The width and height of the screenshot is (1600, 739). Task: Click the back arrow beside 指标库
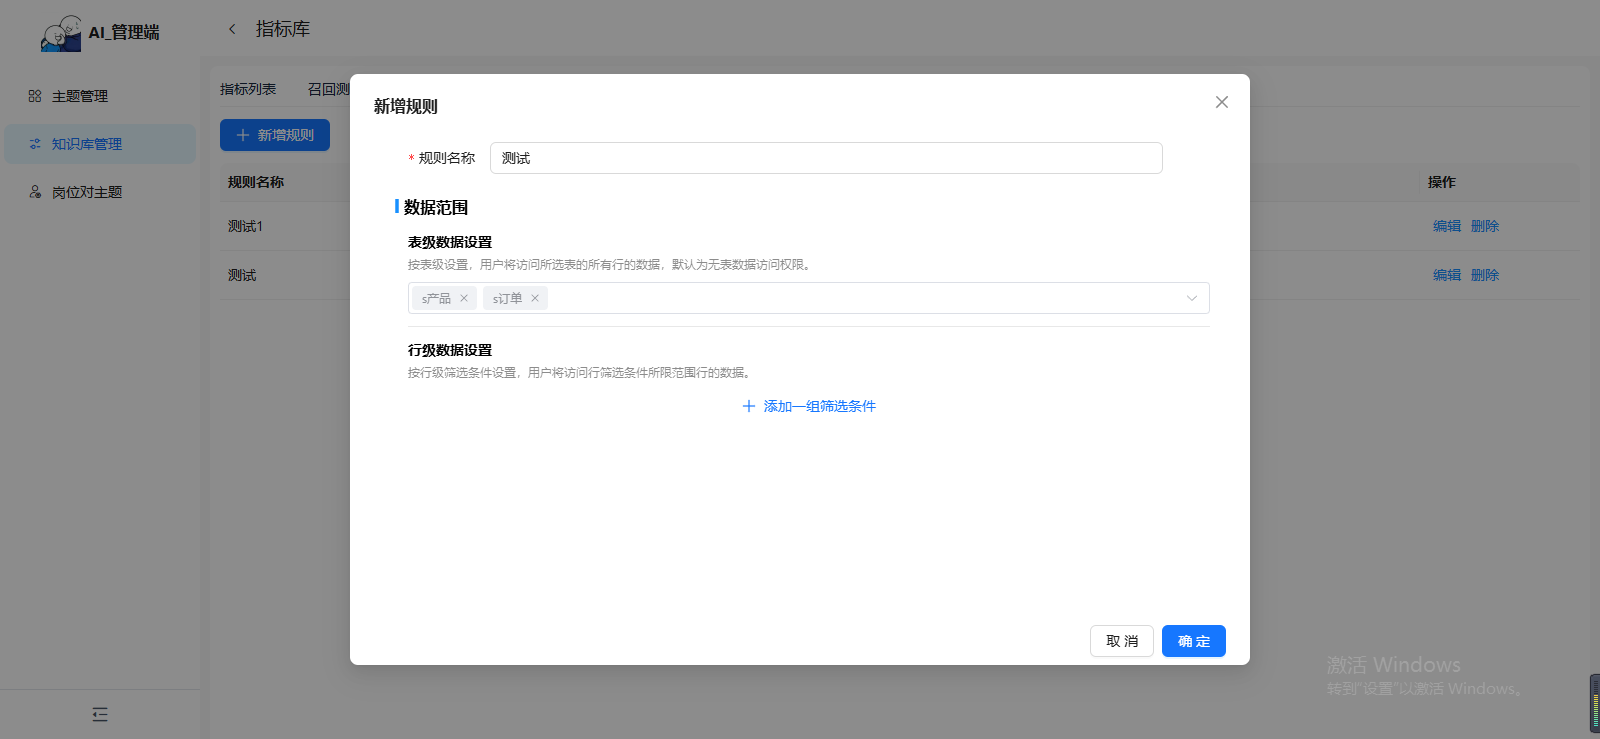(232, 29)
